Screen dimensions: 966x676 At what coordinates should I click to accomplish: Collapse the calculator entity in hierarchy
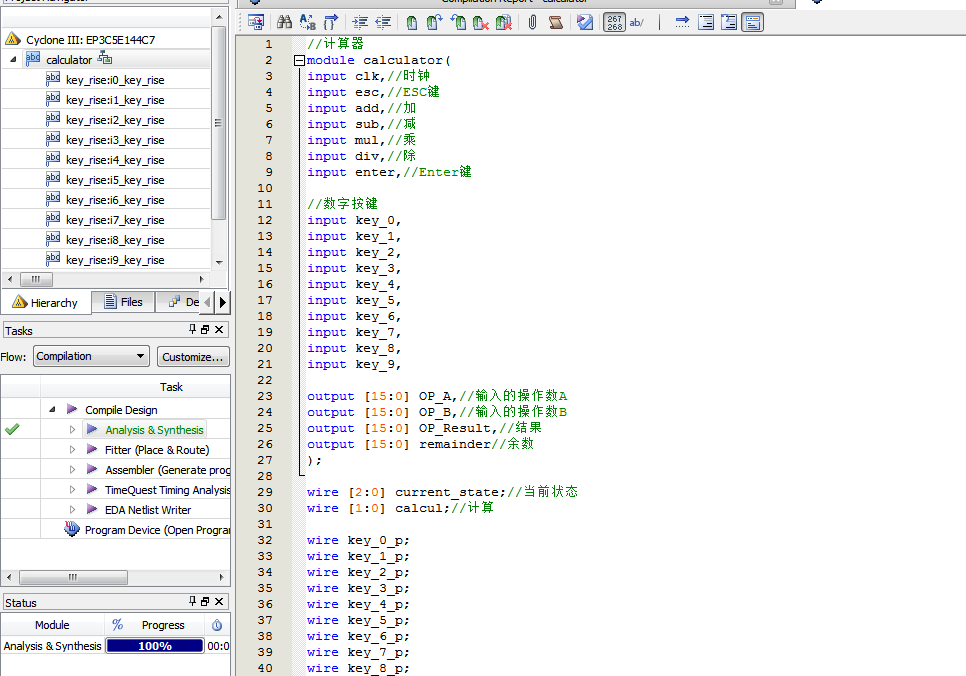(14, 60)
